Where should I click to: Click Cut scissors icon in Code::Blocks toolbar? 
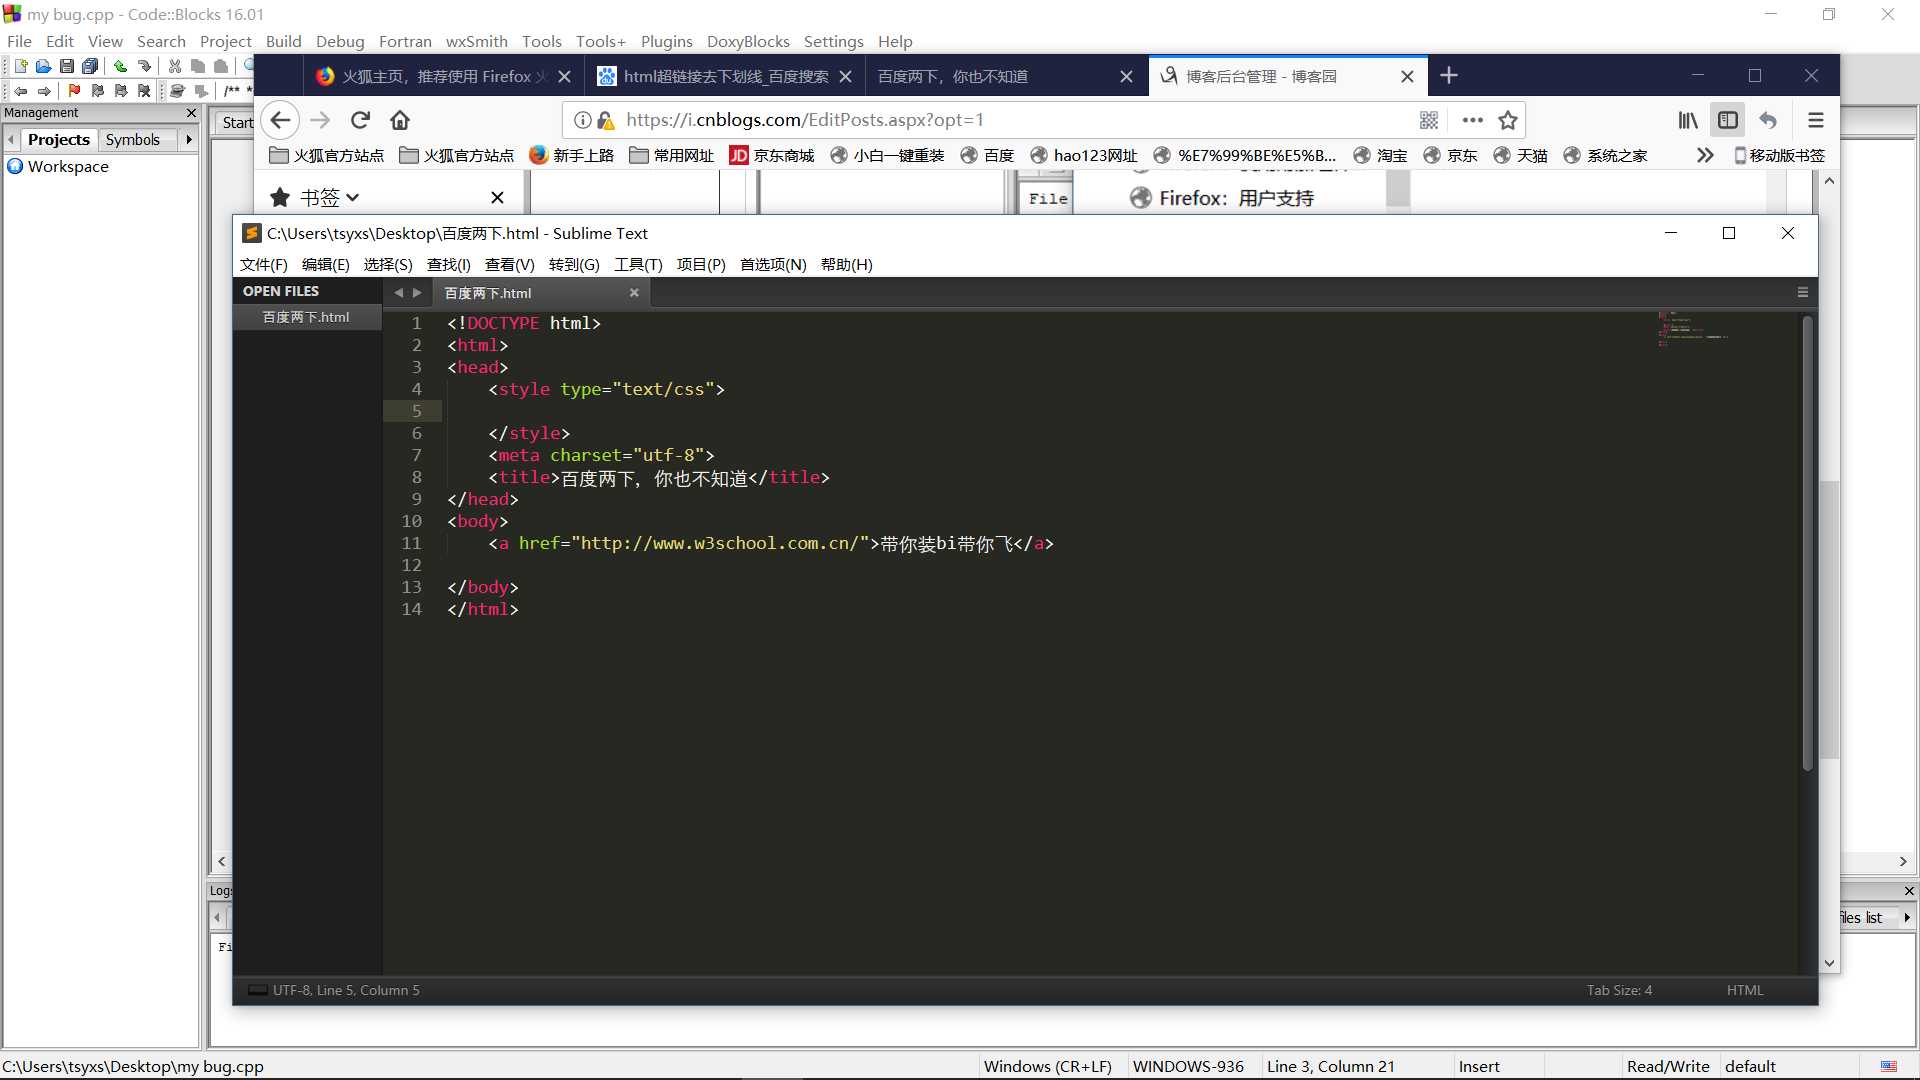tap(174, 66)
